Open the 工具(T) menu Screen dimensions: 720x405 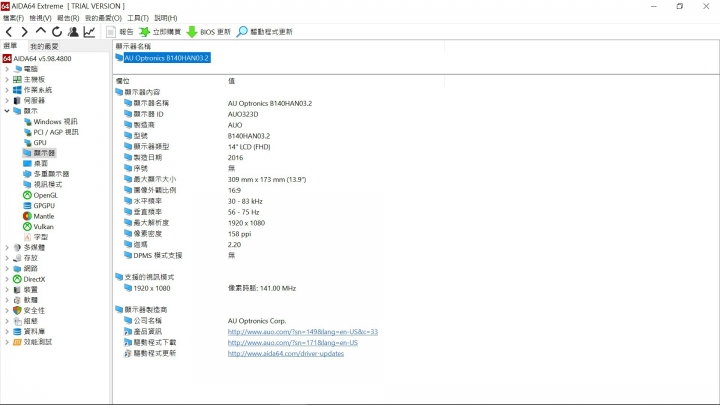(138, 18)
